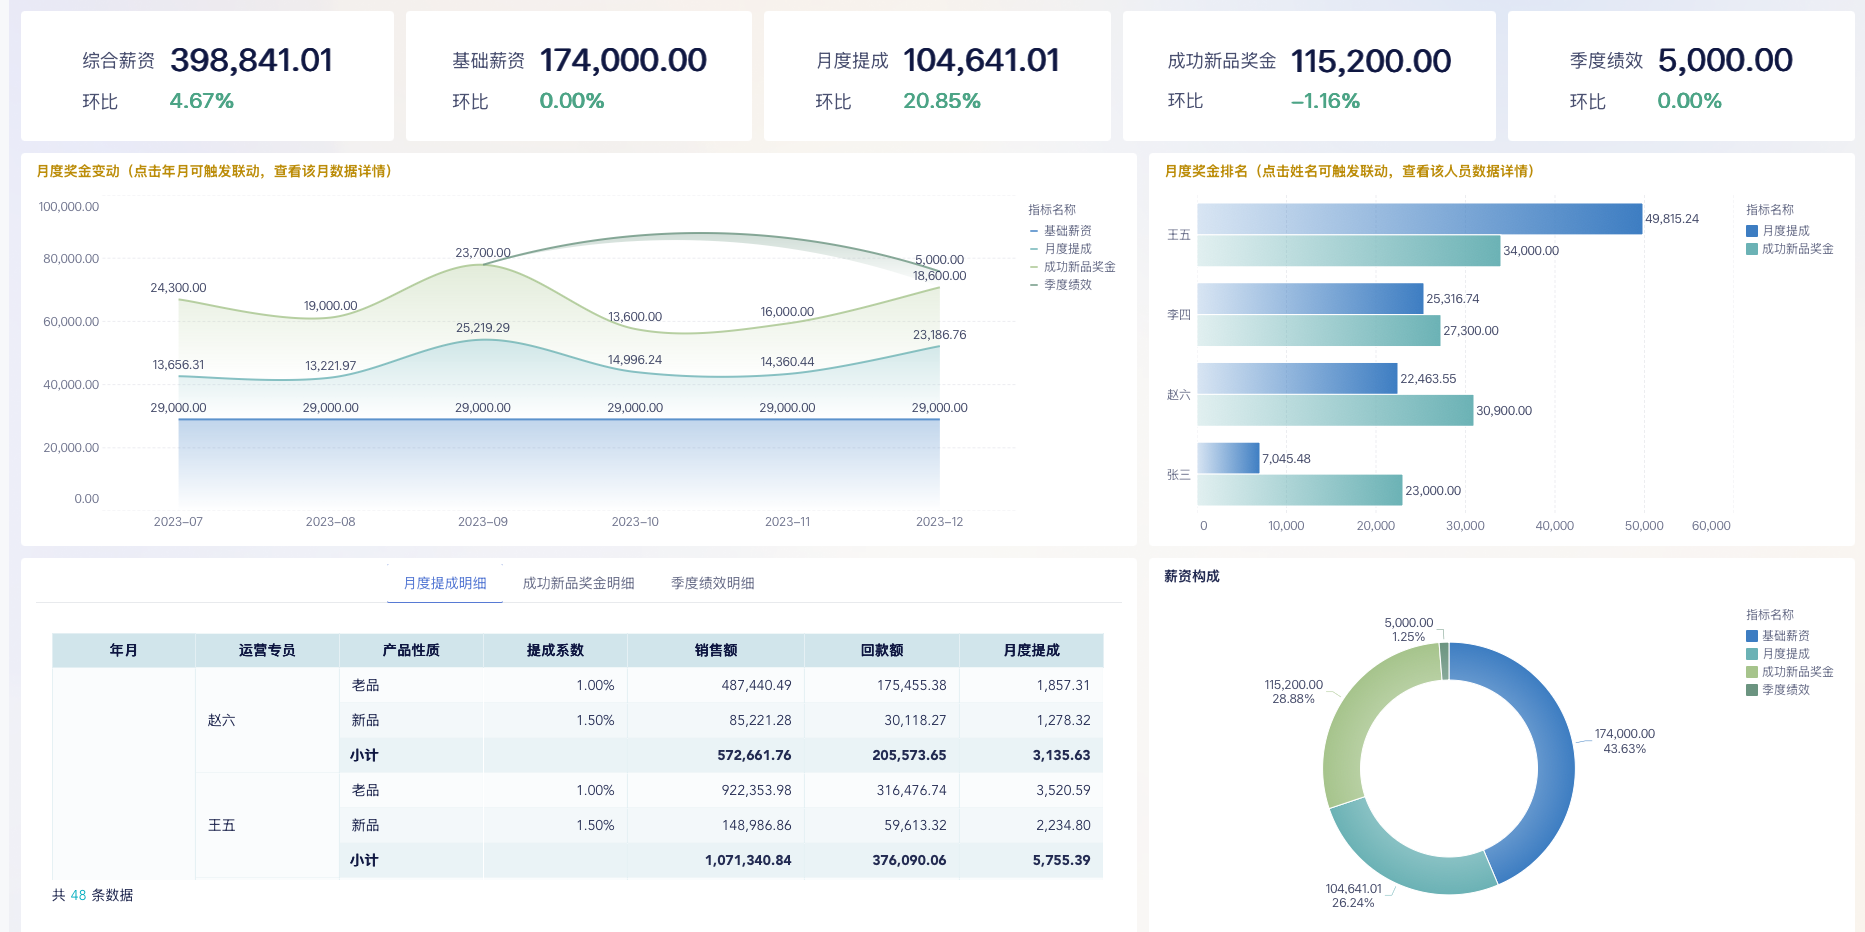Toggle 月度提成 legend swatch in 月度奖金排名

(1752, 231)
